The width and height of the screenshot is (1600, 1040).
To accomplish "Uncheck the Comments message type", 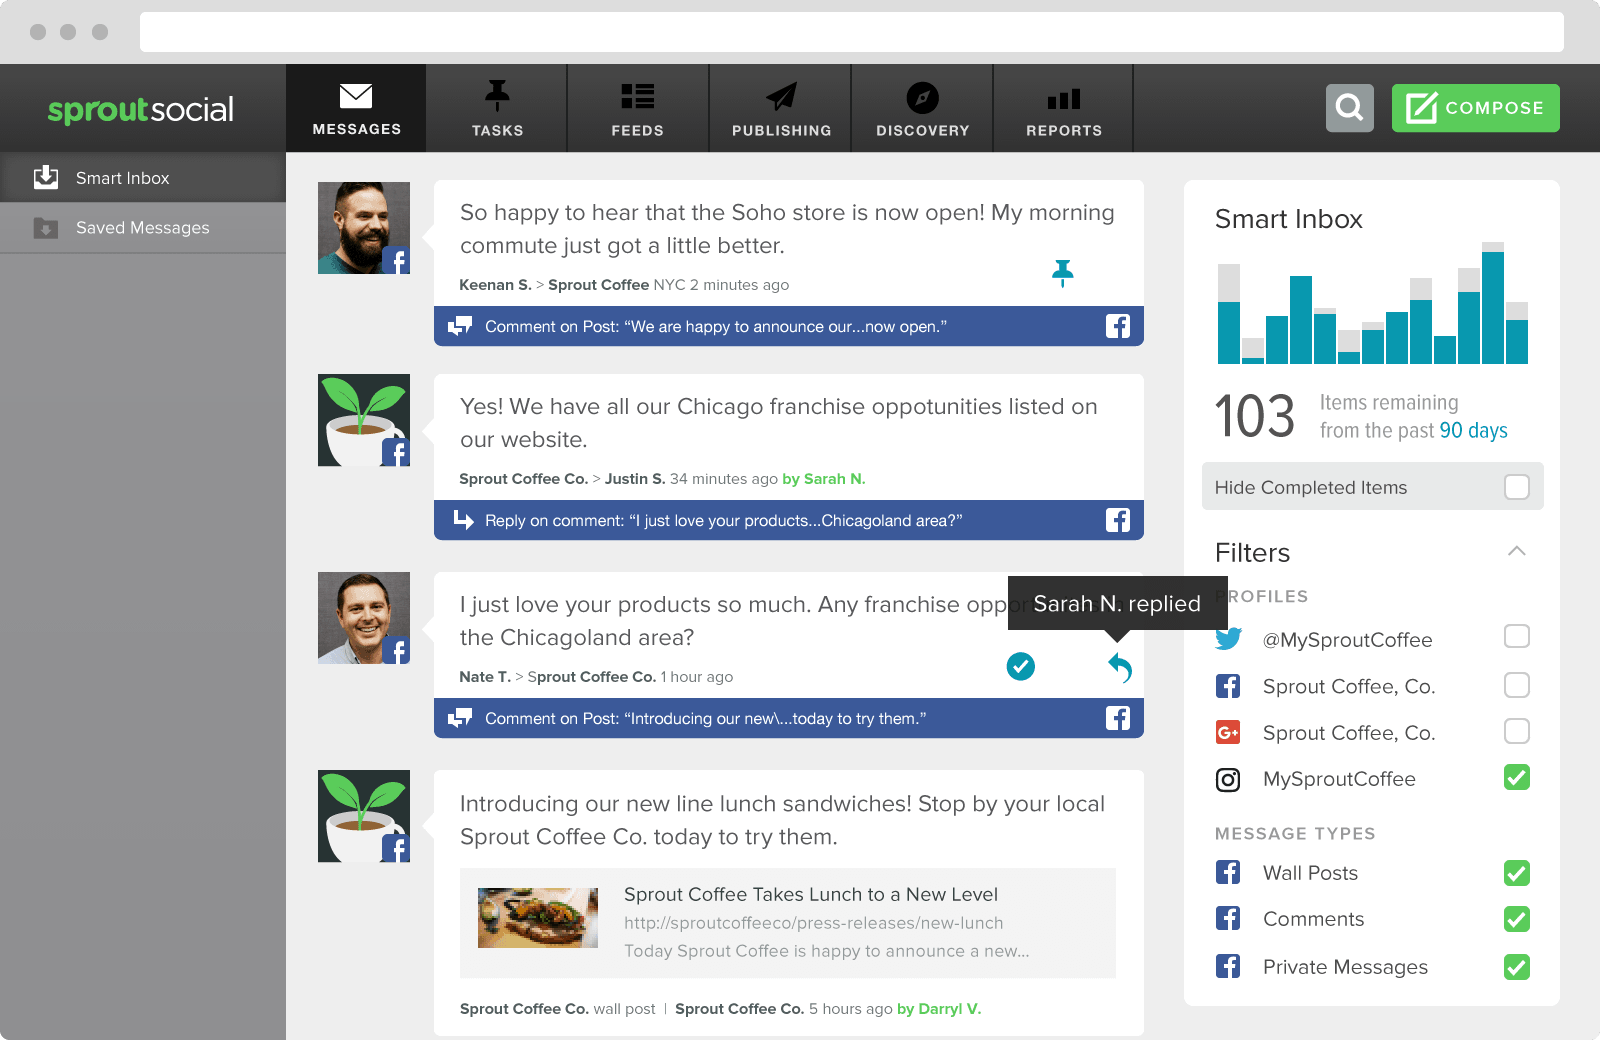I will click(x=1517, y=919).
